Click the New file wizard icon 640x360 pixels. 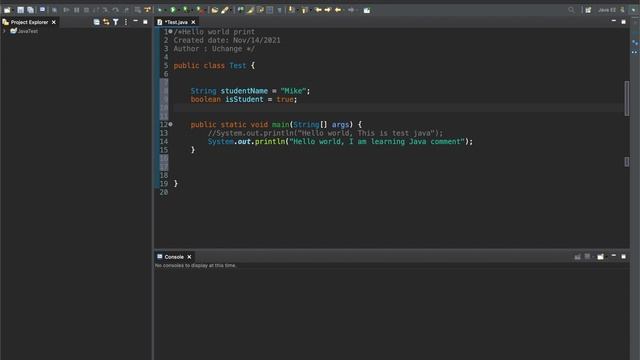7,10
